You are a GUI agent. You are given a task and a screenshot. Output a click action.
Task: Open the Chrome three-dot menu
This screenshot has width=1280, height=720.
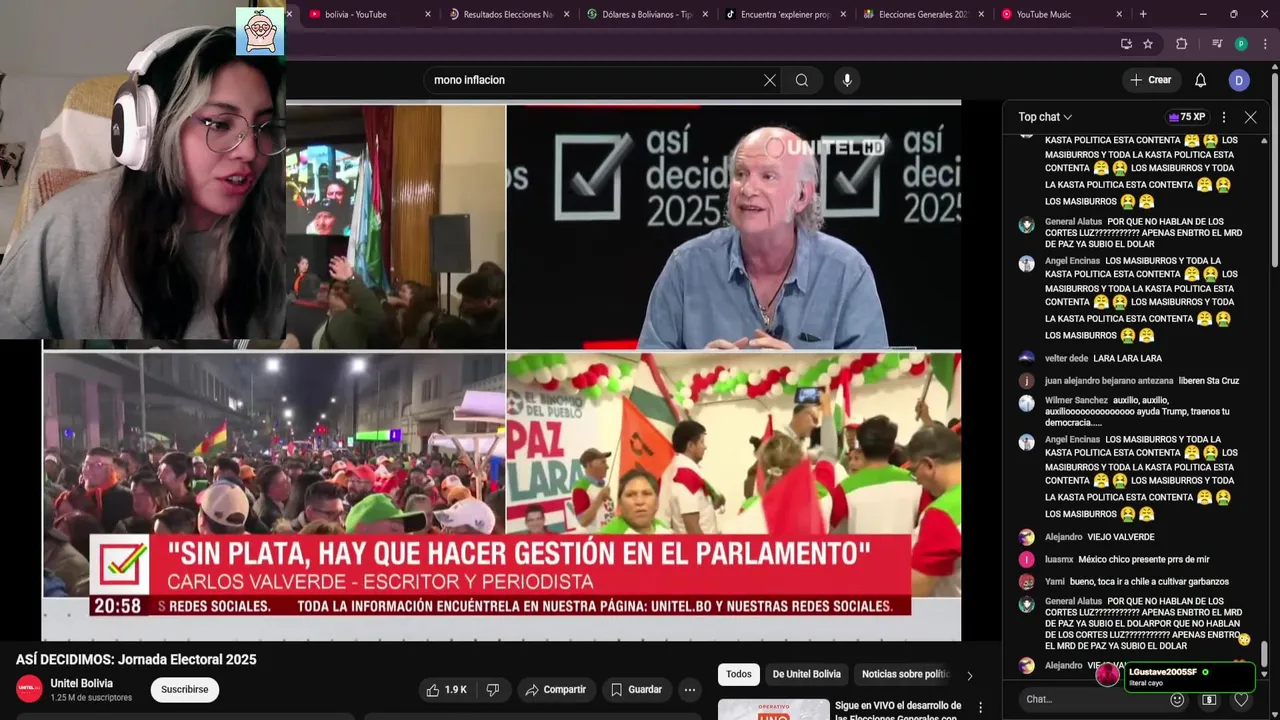[x=1265, y=44]
